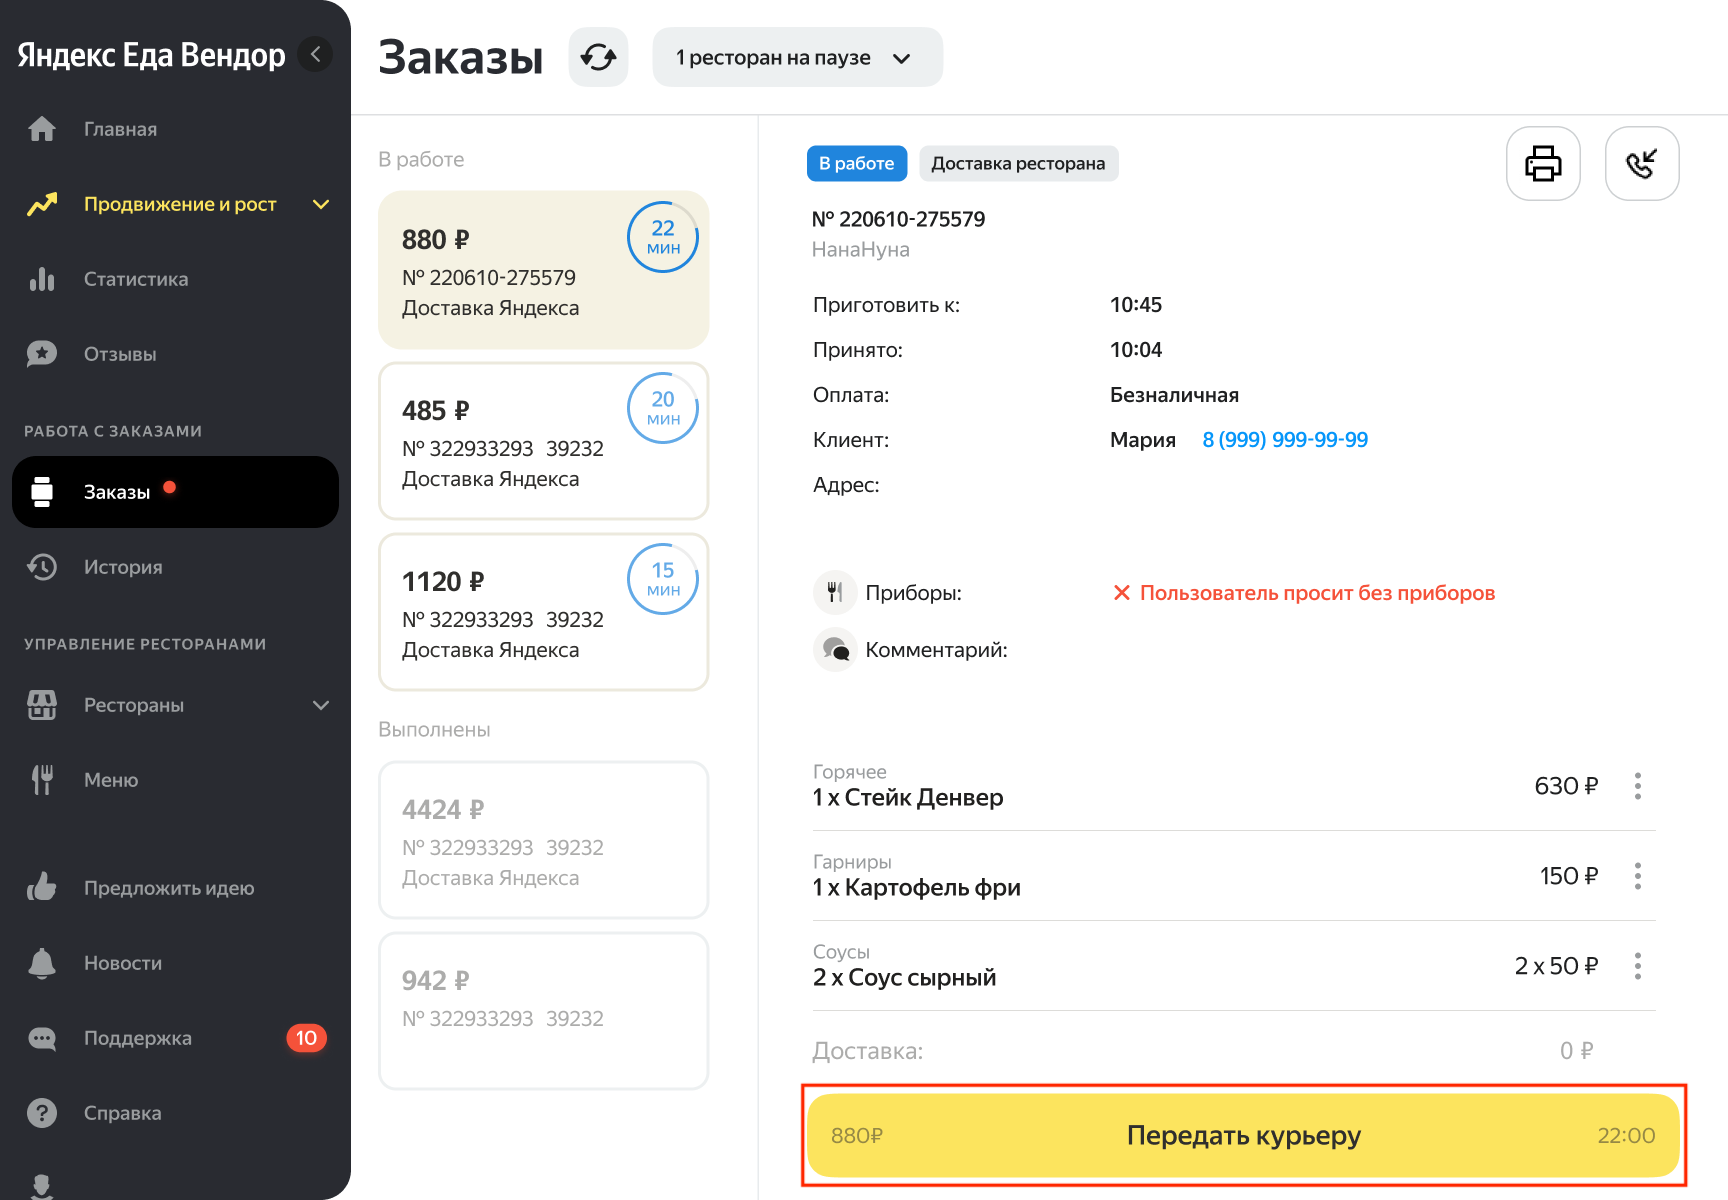Screen dimensions: 1728x1200
Task: Open completed order 4424 ₽
Action: (543, 840)
